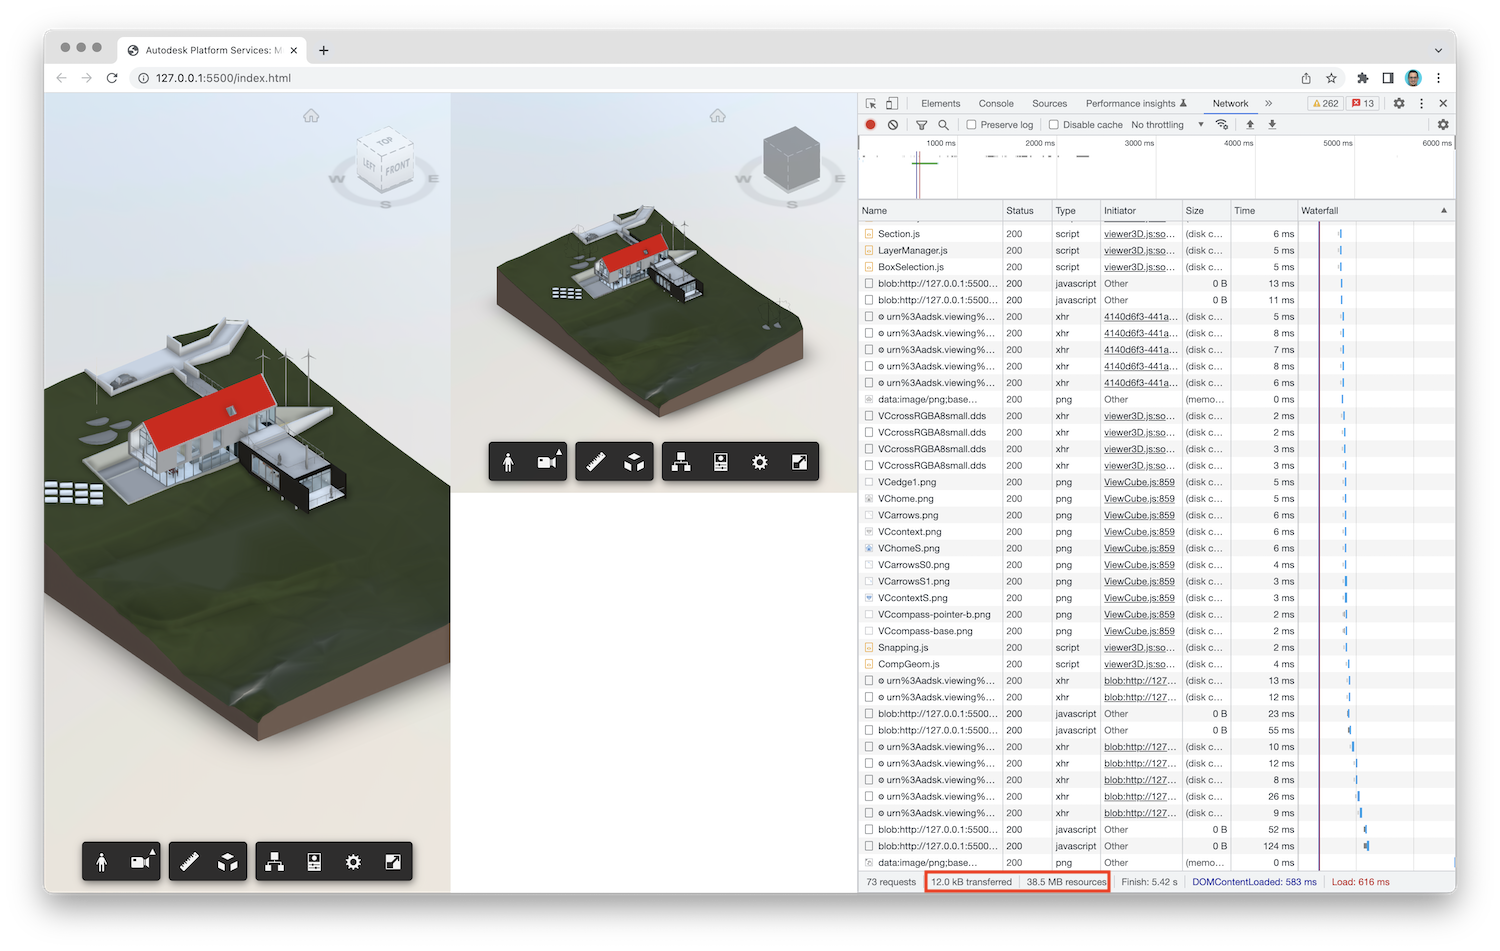Open the No throttling dropdown
The width and height of the screenshot is (1500, 951).
(1160, 124)
